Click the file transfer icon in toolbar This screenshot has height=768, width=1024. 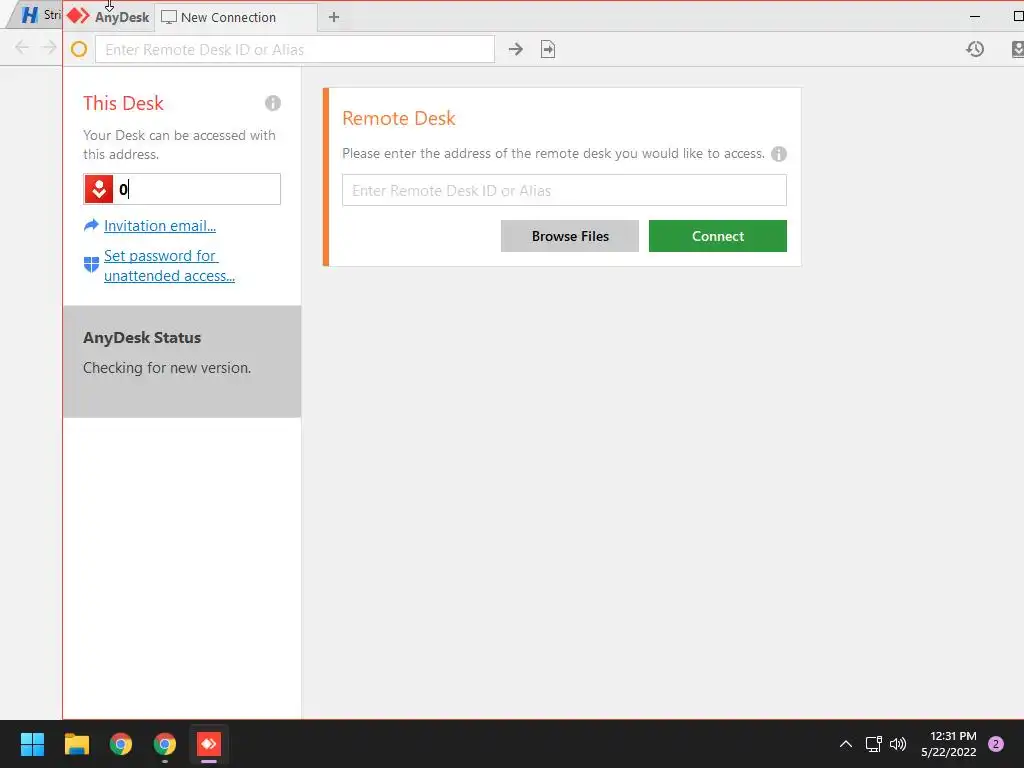[x=548, y=49]
